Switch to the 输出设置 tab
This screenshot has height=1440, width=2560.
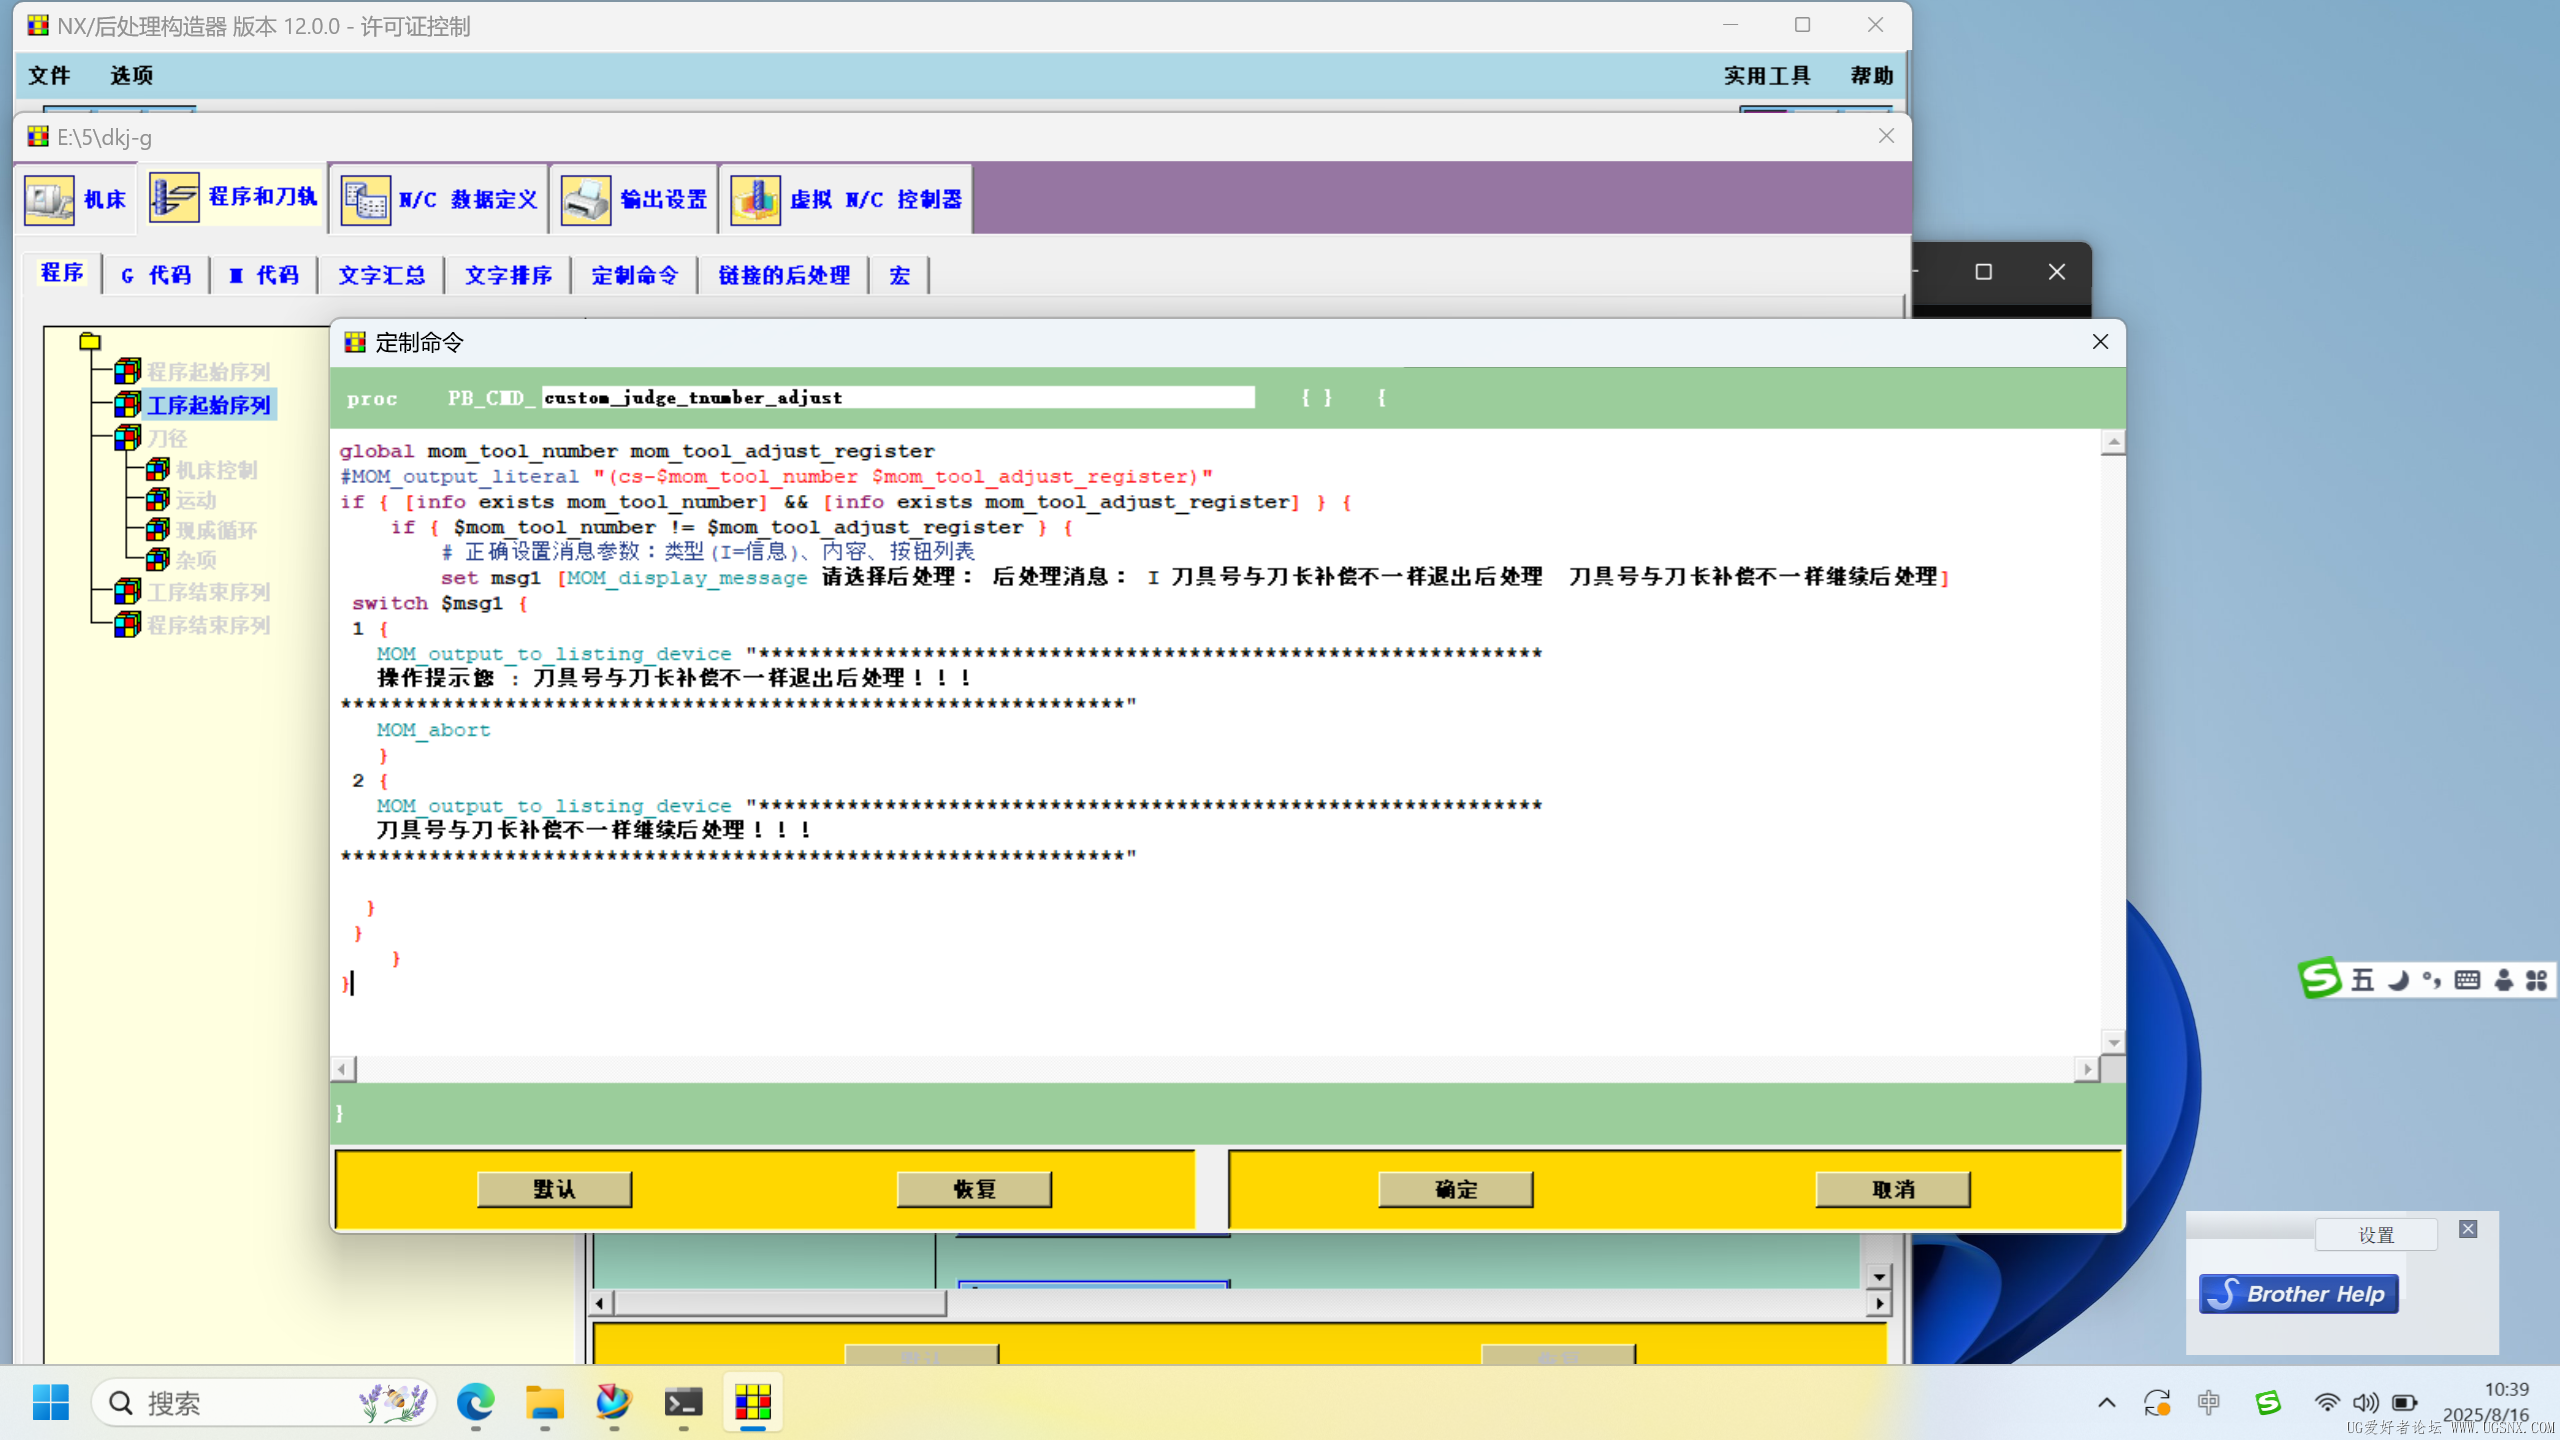click(634, 199)
